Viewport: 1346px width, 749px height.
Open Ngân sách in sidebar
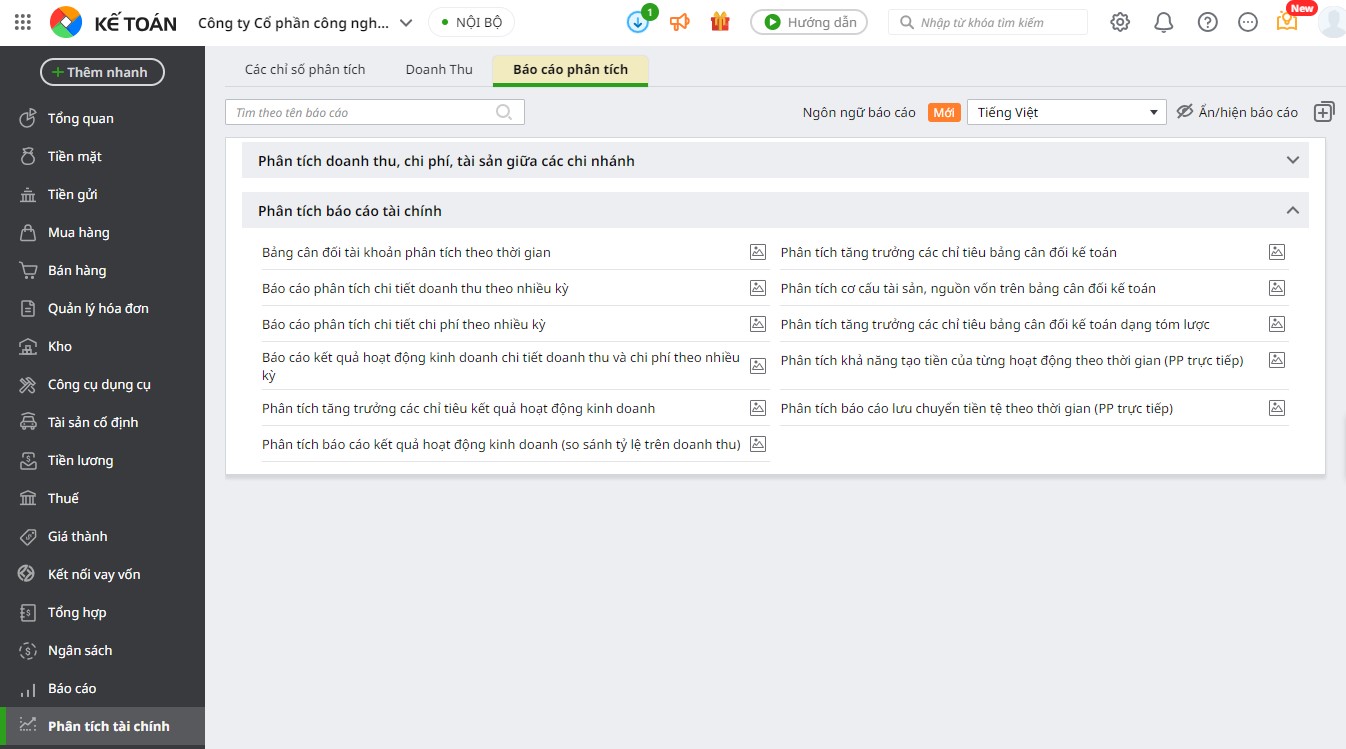coord(102,651)
